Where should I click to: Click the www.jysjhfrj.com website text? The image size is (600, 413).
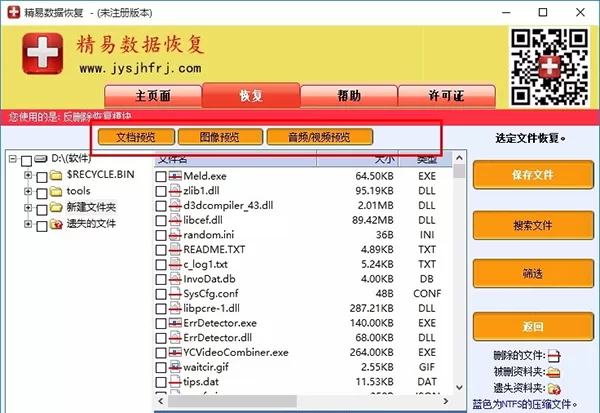click(140, 69)
